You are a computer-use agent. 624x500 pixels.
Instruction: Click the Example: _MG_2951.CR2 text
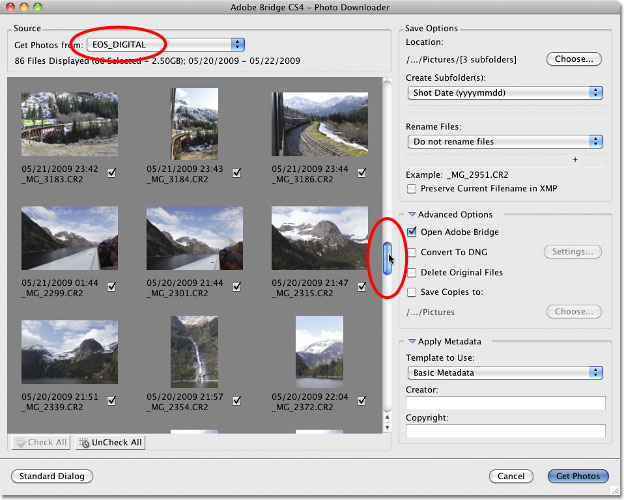457,175
